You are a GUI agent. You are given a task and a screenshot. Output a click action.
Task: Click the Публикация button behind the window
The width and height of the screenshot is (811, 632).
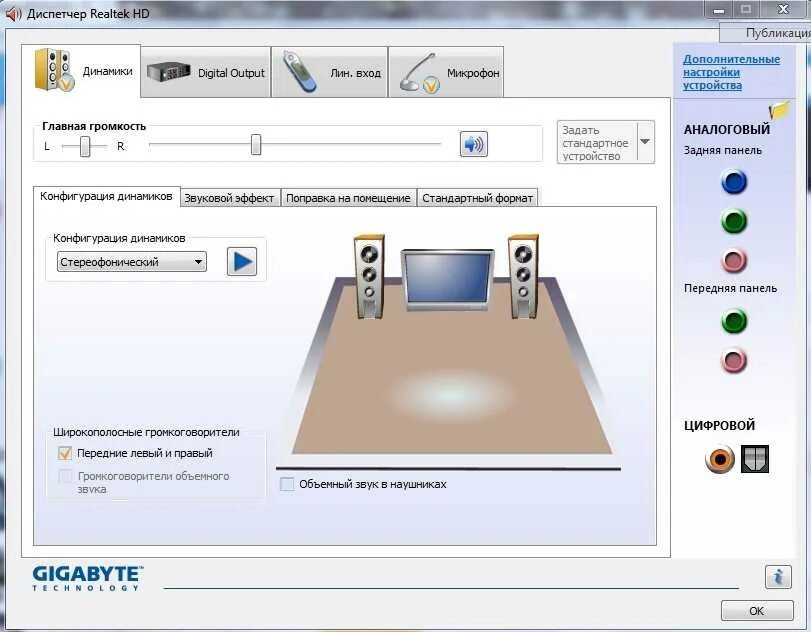click(x=765, y=33)
